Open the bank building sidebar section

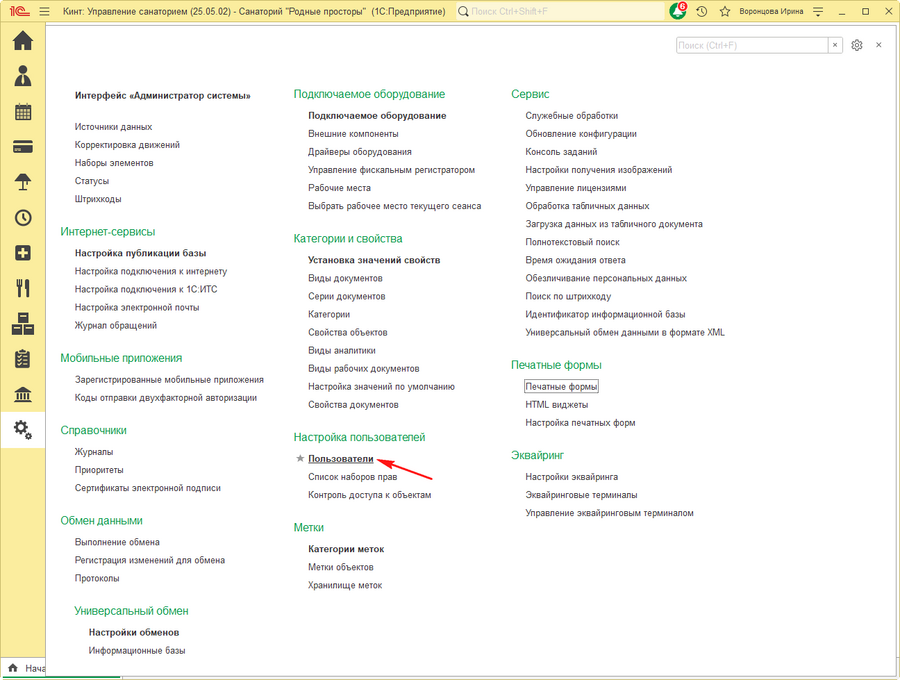click(23, 395)
